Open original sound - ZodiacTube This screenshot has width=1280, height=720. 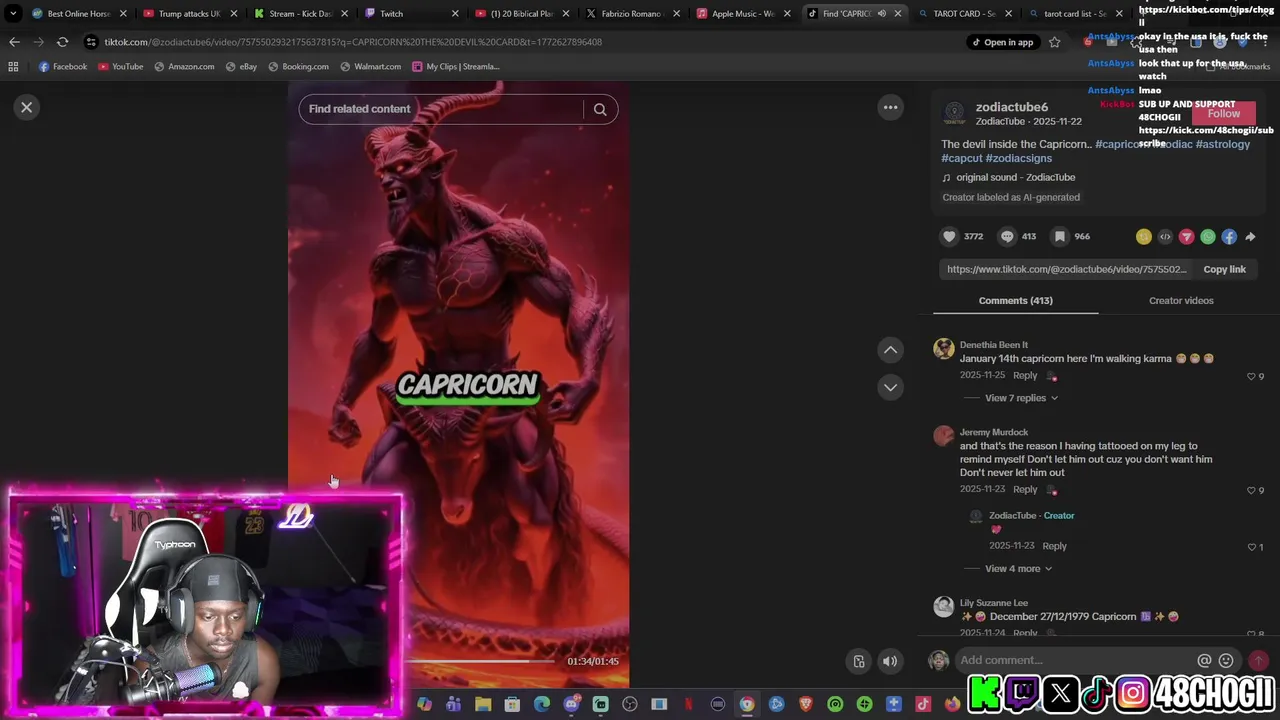pos(1016,177)
